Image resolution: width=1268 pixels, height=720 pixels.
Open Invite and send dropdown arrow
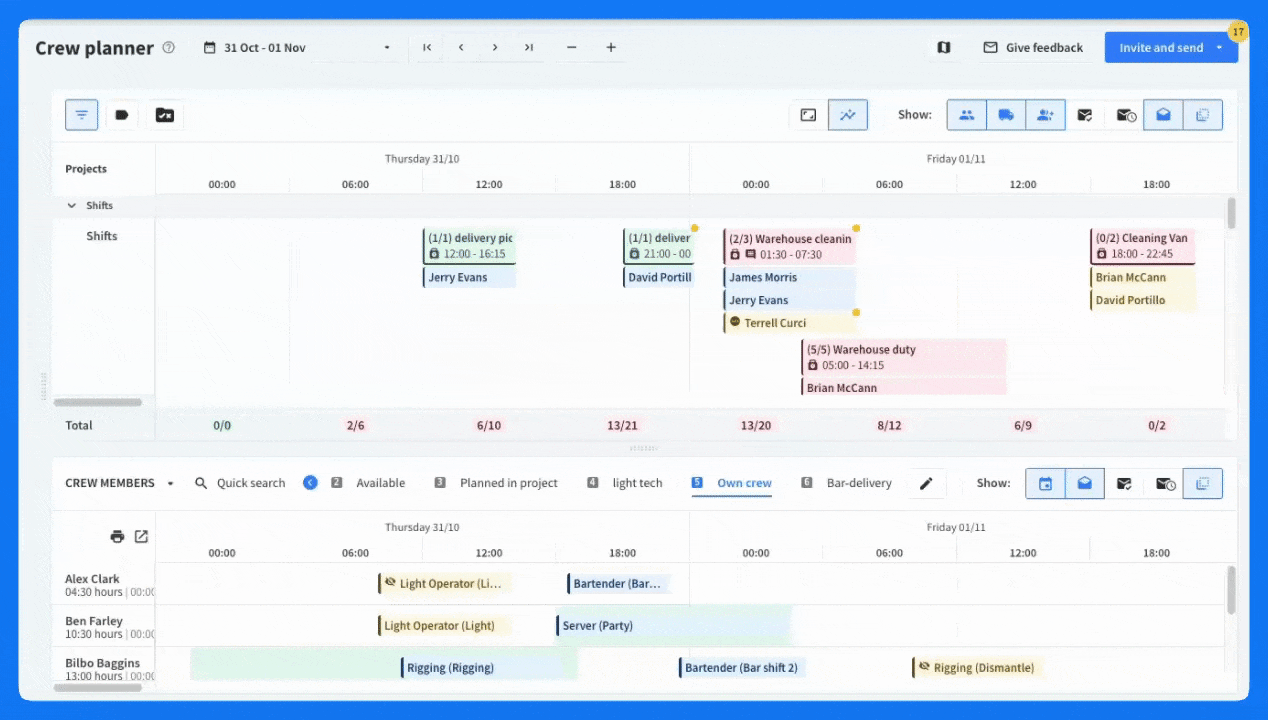(1220, 47)
